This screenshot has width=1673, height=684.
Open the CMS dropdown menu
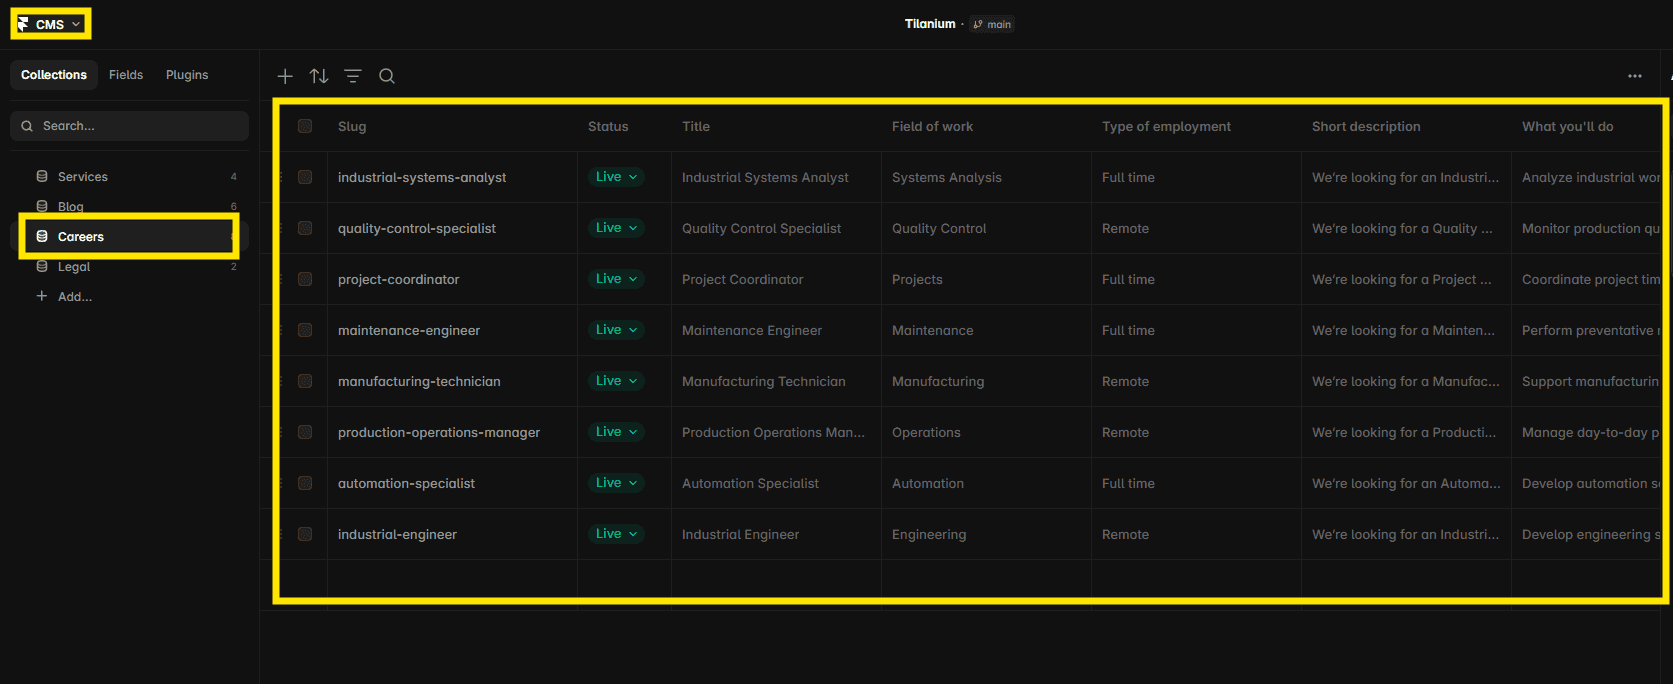51,24
